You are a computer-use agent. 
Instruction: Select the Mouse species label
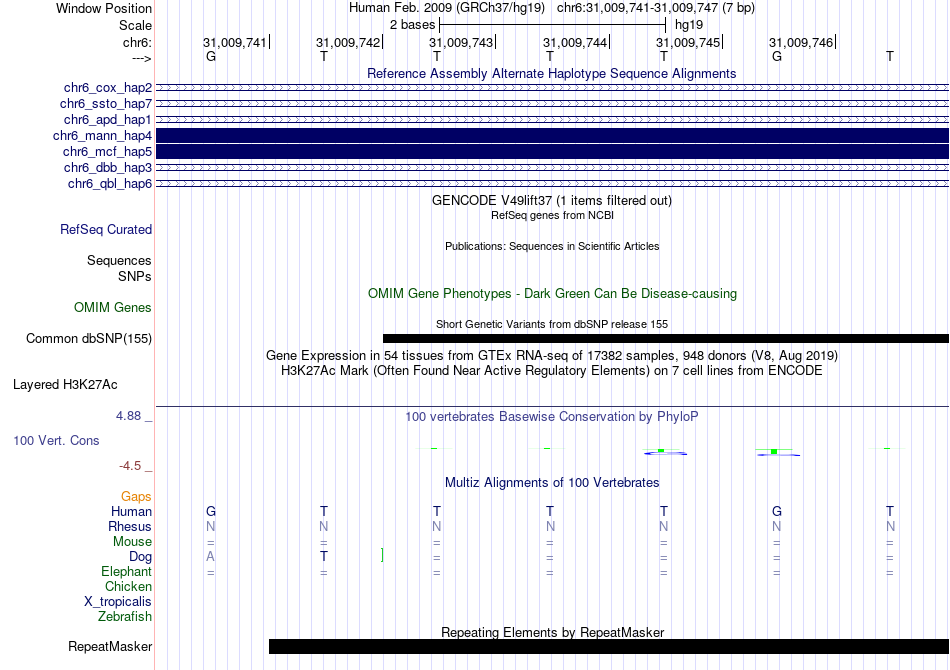(132, 542)
